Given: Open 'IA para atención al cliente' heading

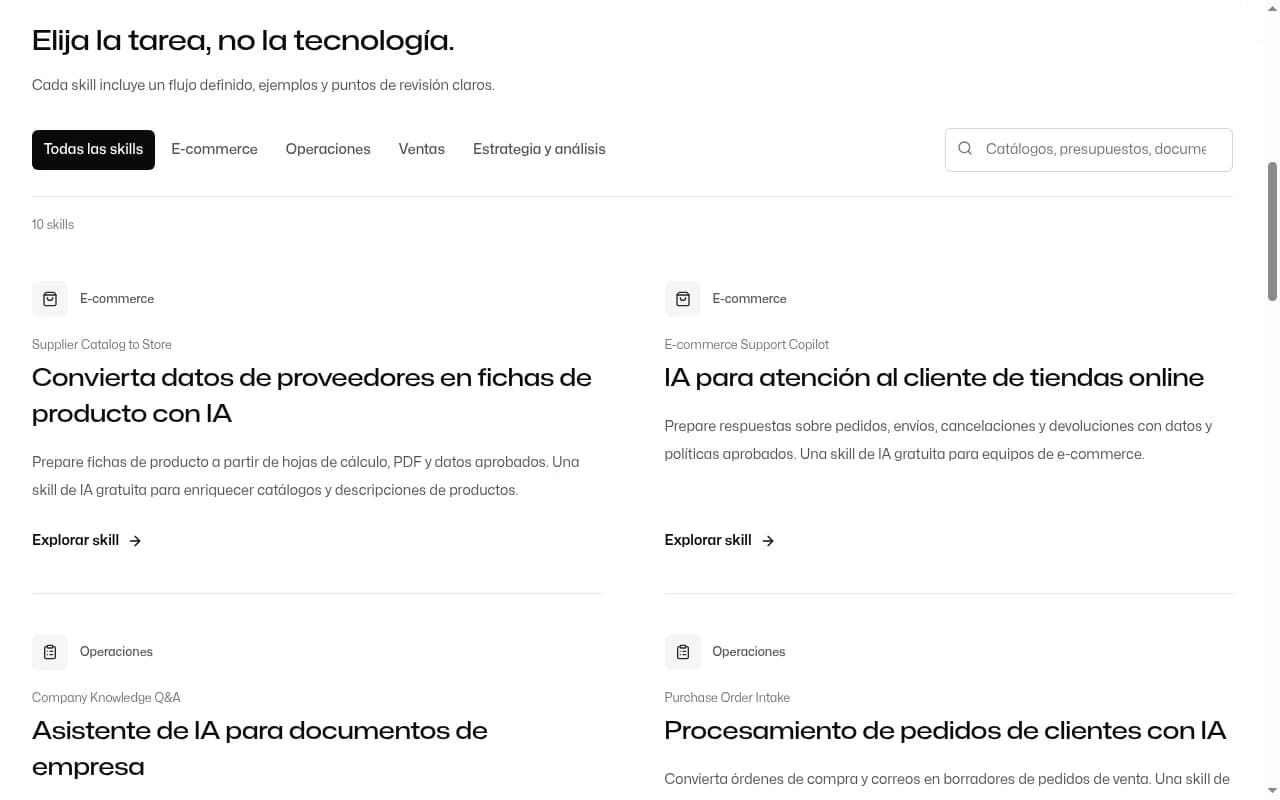Looking at the screenshot, I should pos(934,378).
